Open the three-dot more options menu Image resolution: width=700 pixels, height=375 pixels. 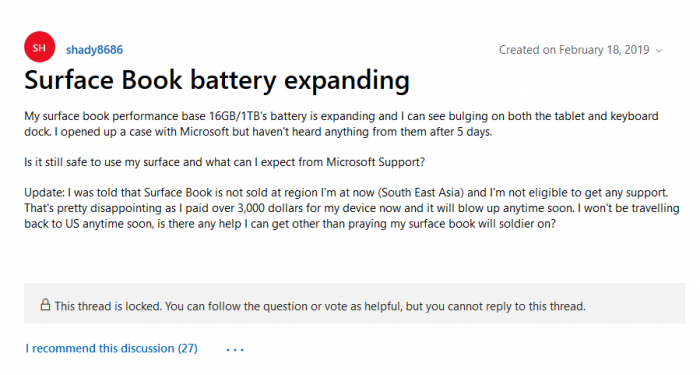[235, 350]
